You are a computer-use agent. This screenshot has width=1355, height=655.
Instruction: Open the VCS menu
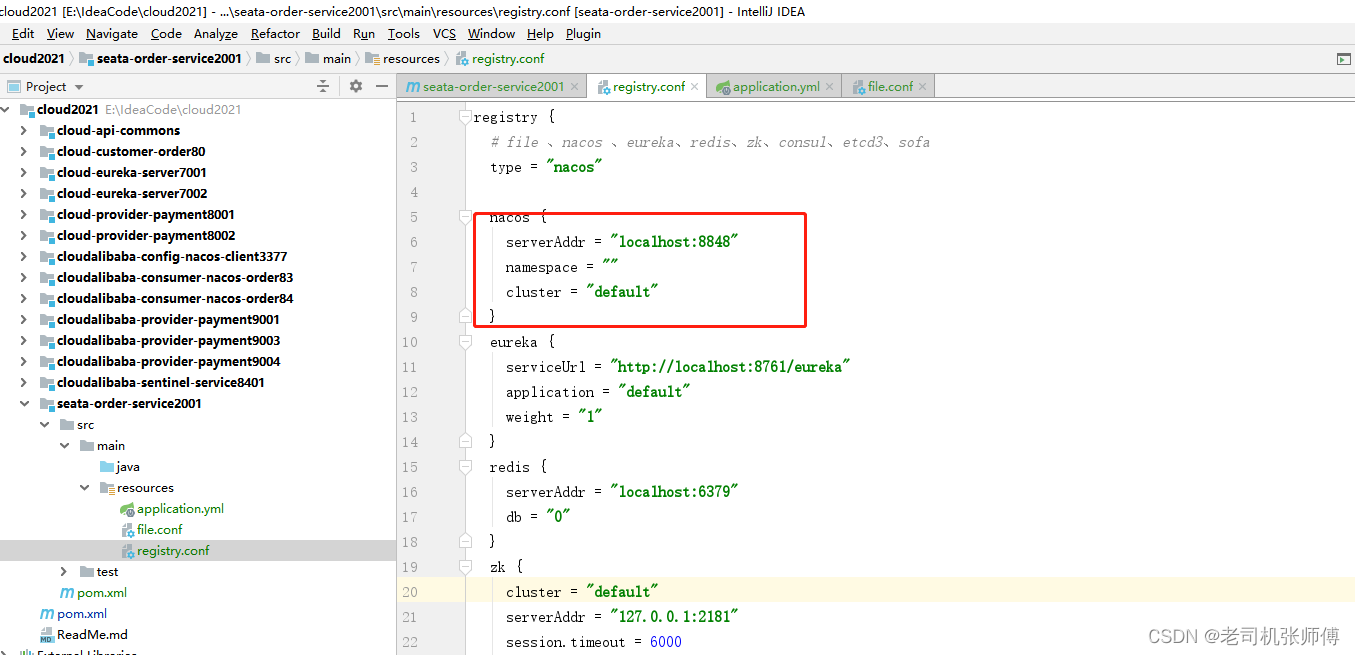444,33
